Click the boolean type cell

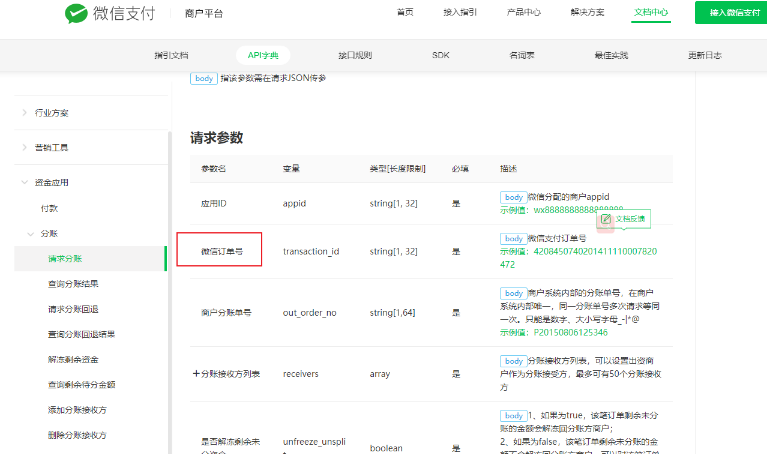[386, 448]
